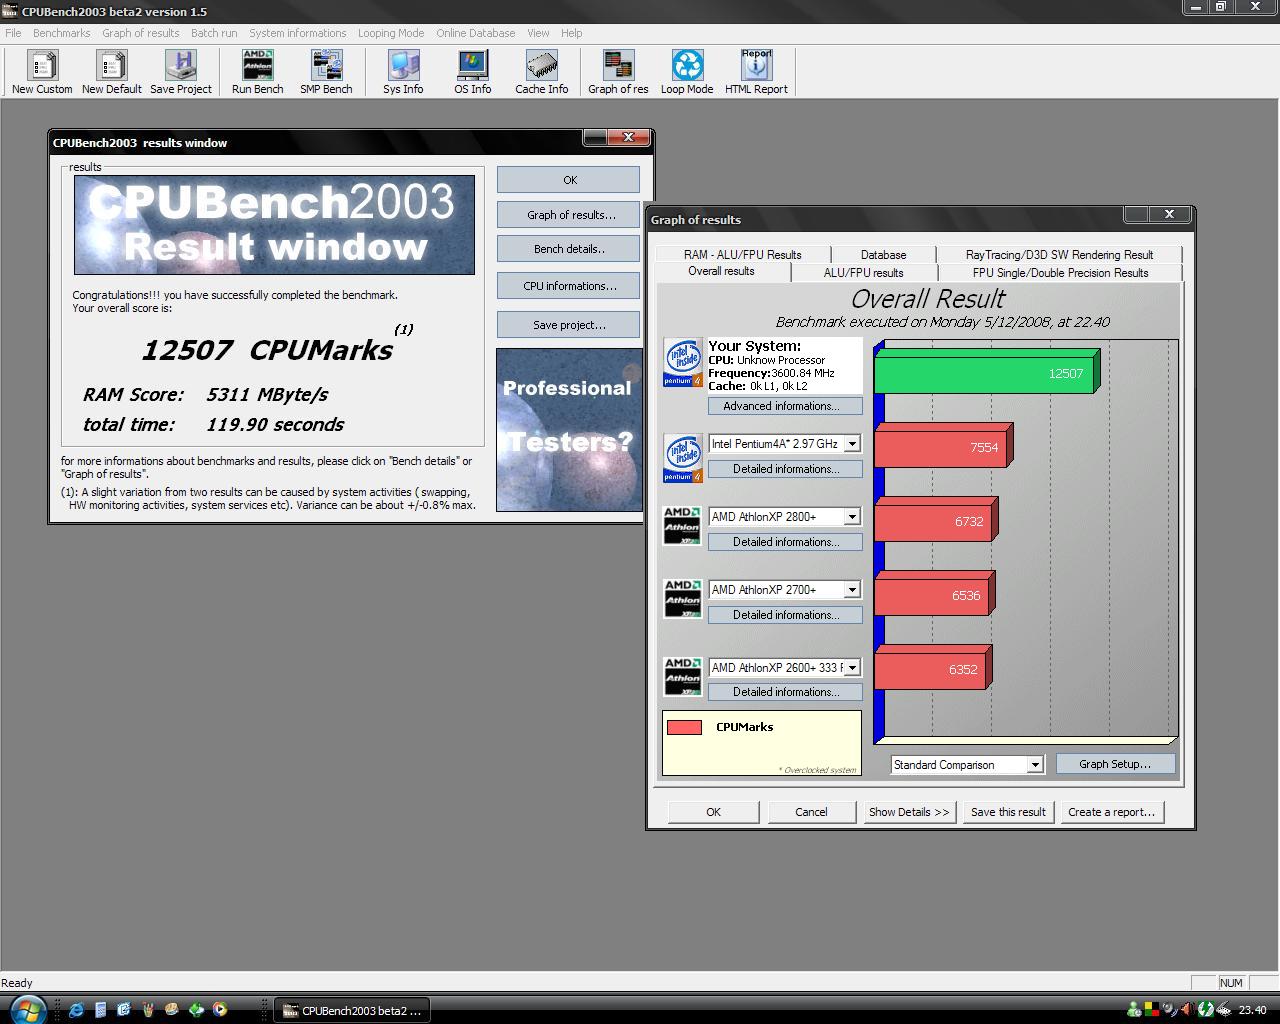Select the Overall results tab
Screen dimensions: 1280x1024
pos(721,272)
